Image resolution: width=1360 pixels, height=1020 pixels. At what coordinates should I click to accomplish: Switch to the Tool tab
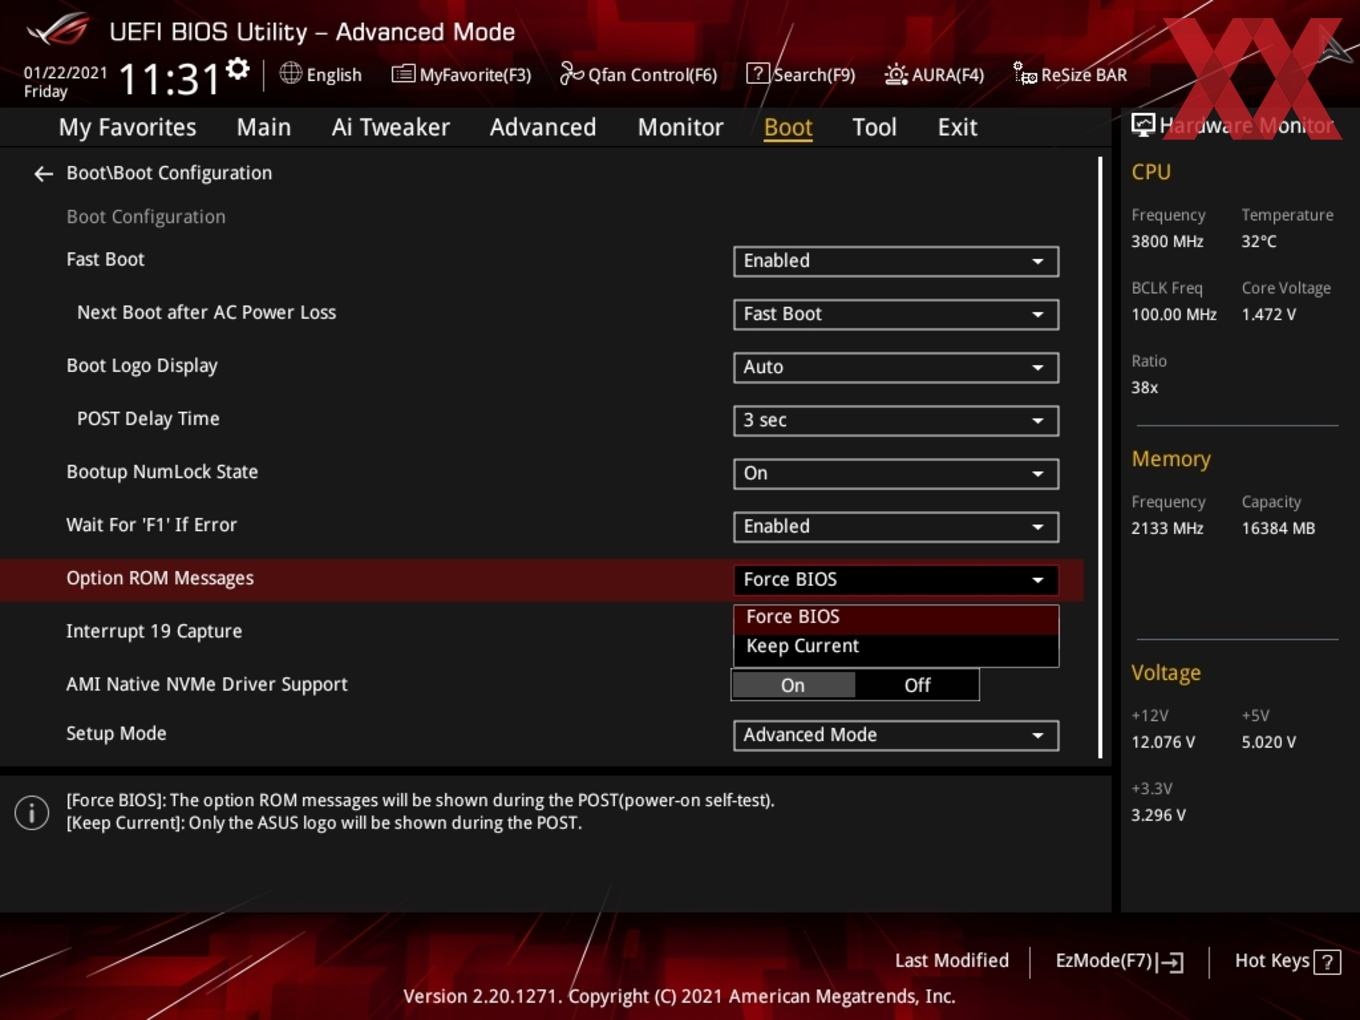click(x=874, y=127)
